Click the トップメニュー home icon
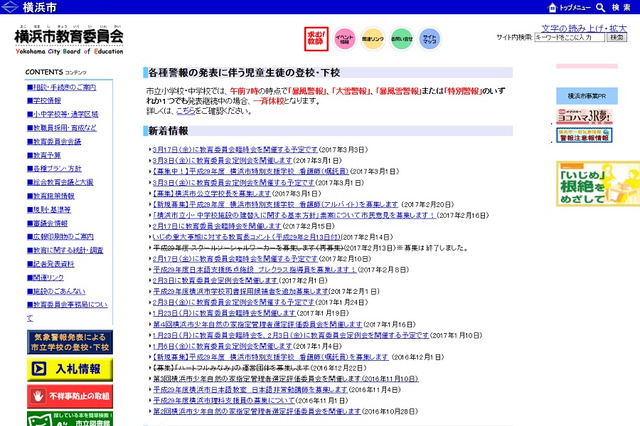The image size is (640, 426). [x=569, y=7]
